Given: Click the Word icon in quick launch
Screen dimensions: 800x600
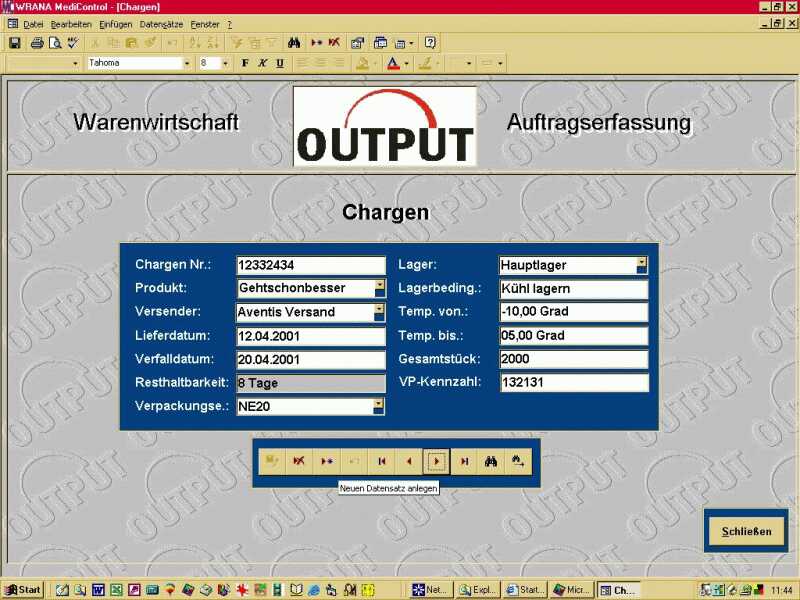Looking at the screenshot, I should (98, 590).
